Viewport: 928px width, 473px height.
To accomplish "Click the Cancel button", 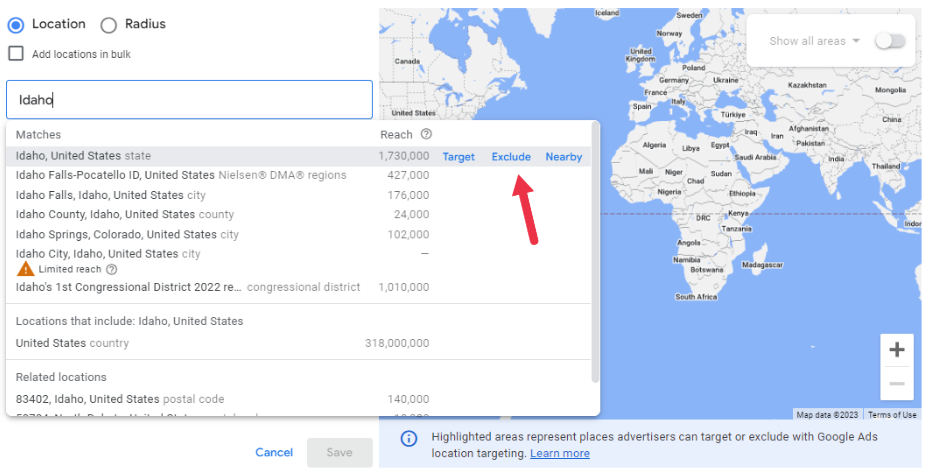I will (274, 452).
